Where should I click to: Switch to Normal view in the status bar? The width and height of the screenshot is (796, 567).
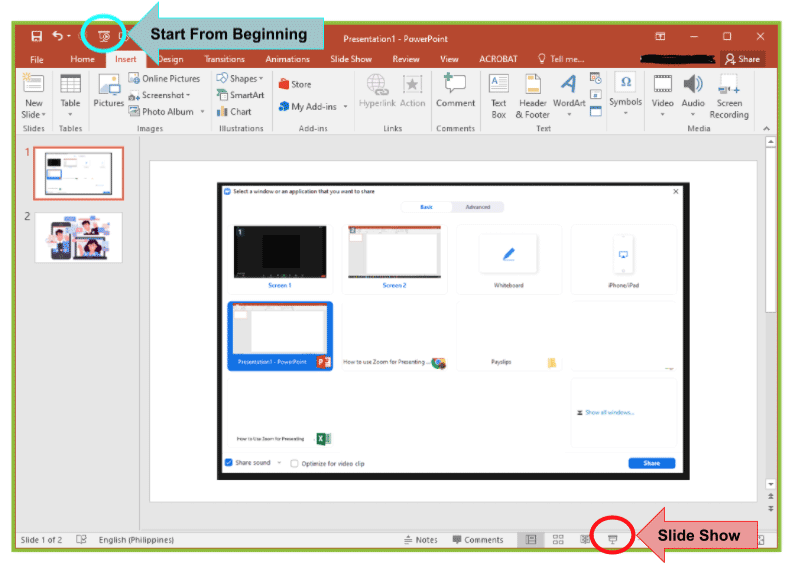(530, 540)
